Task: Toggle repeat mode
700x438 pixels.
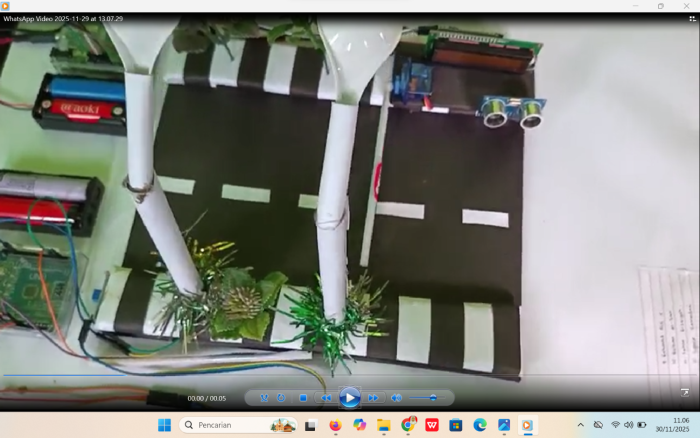Action: [x=281, y=398]
